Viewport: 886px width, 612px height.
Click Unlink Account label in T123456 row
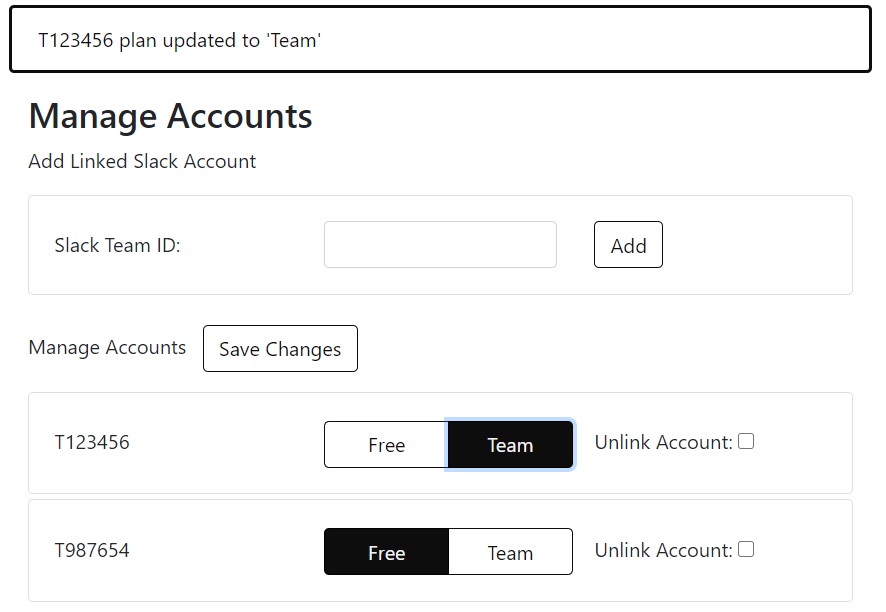coord(663,442)
